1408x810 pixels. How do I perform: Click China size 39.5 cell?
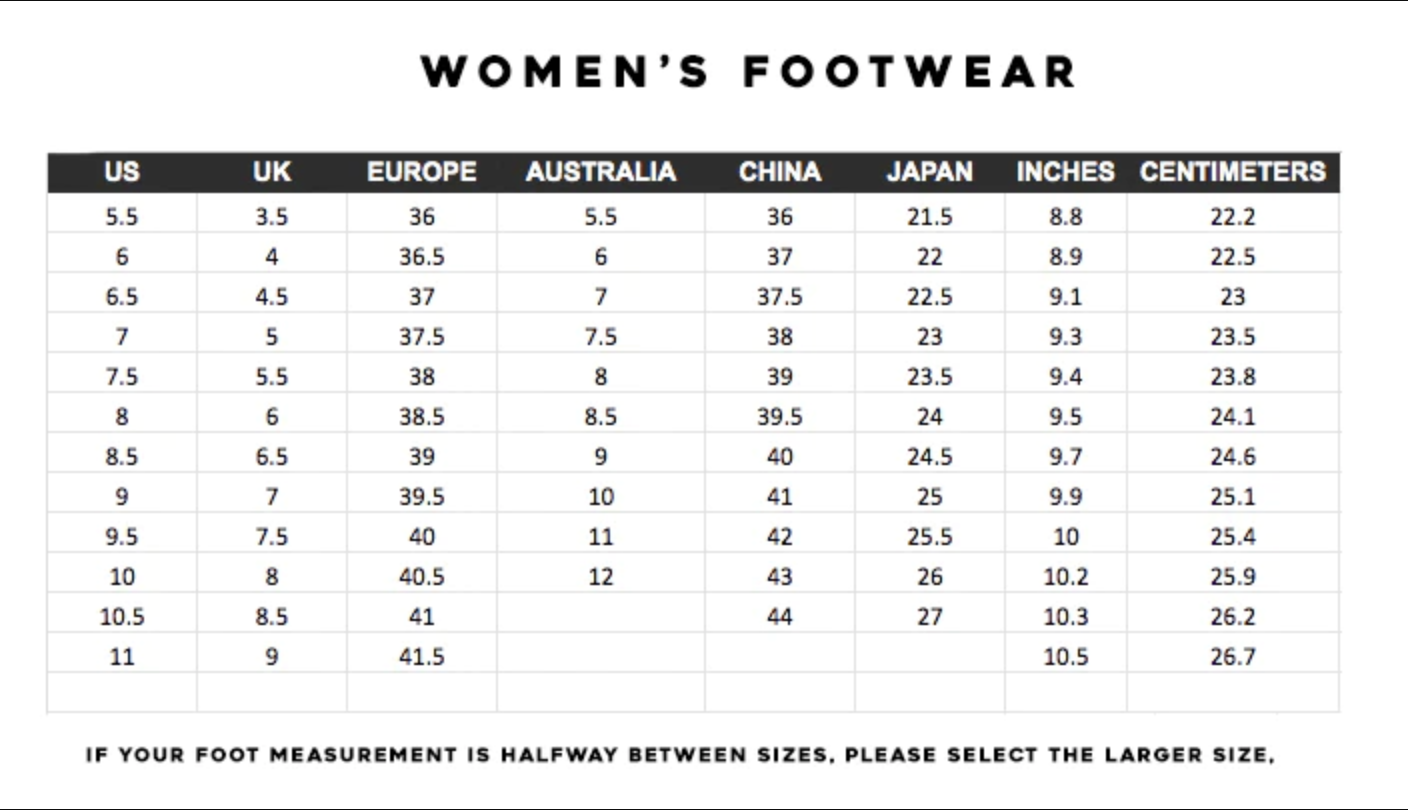point(779,417)
